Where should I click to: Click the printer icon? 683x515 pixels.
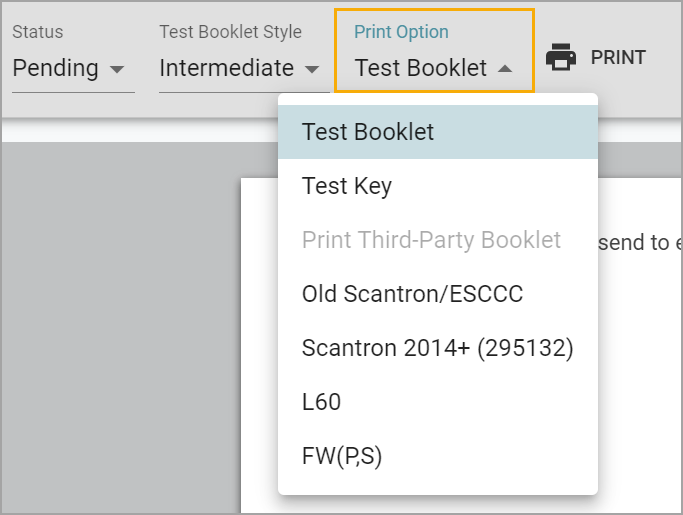561,57
